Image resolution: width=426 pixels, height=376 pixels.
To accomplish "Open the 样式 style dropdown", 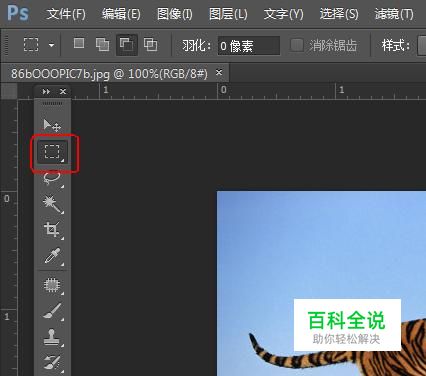I will (x=422, y=45).
